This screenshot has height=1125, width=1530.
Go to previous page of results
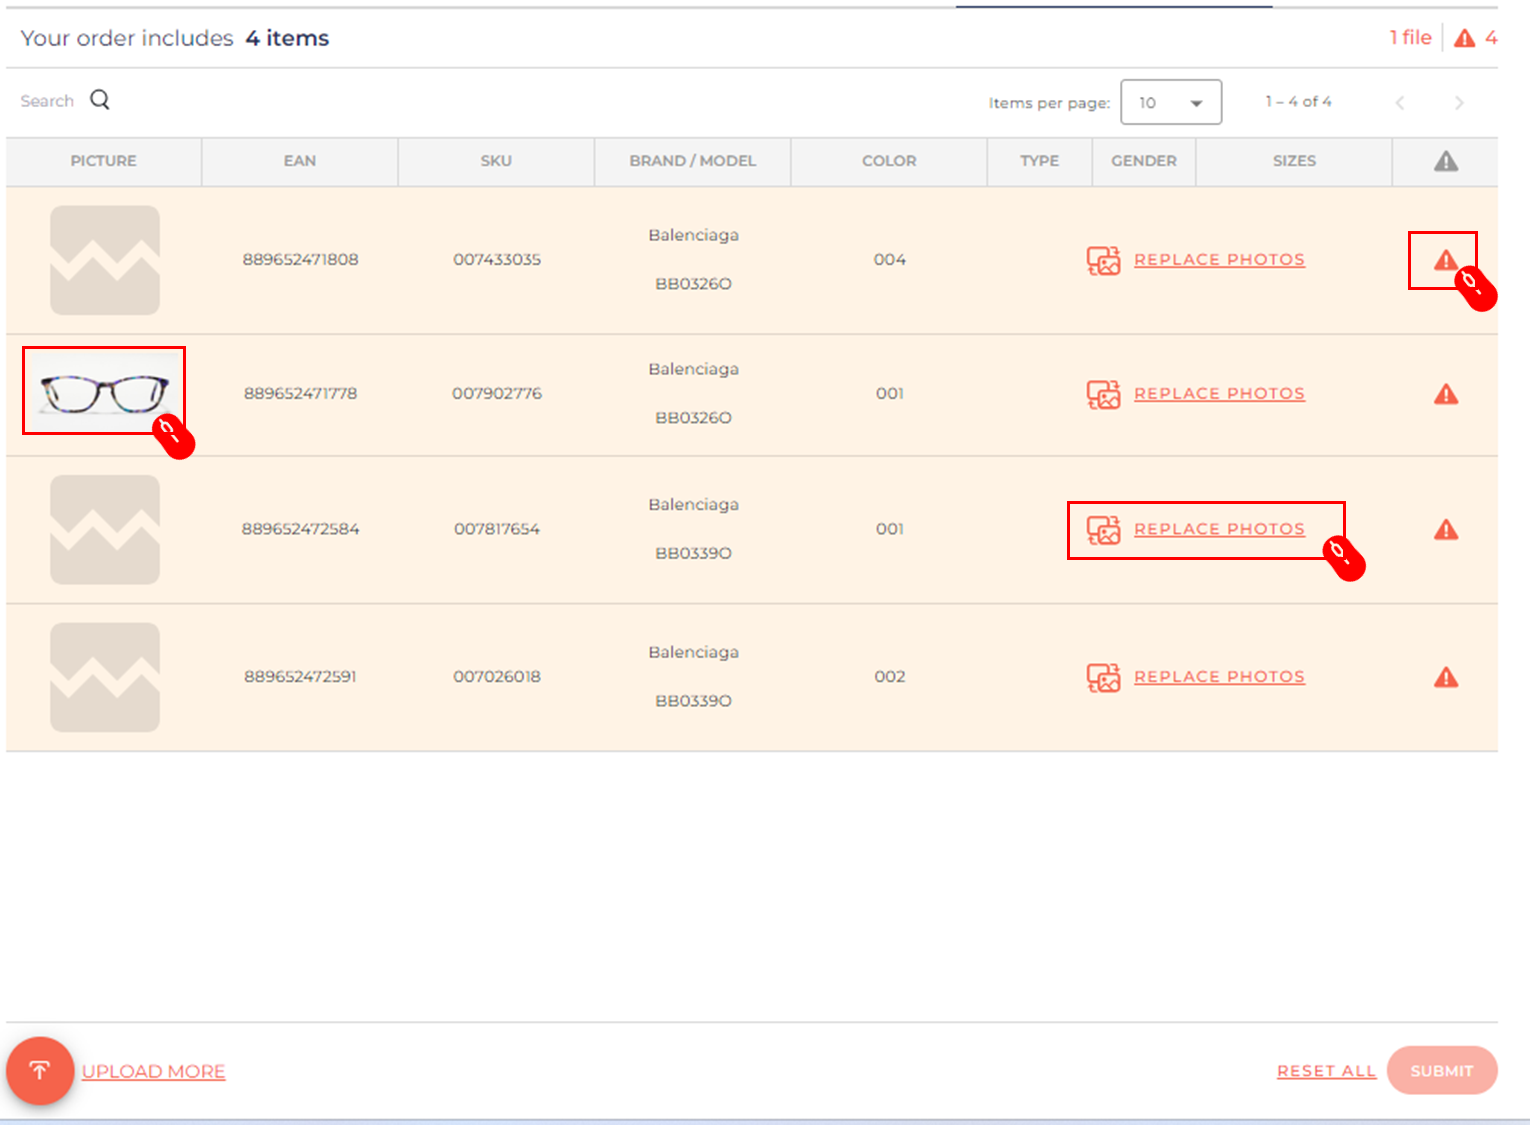1400,102
